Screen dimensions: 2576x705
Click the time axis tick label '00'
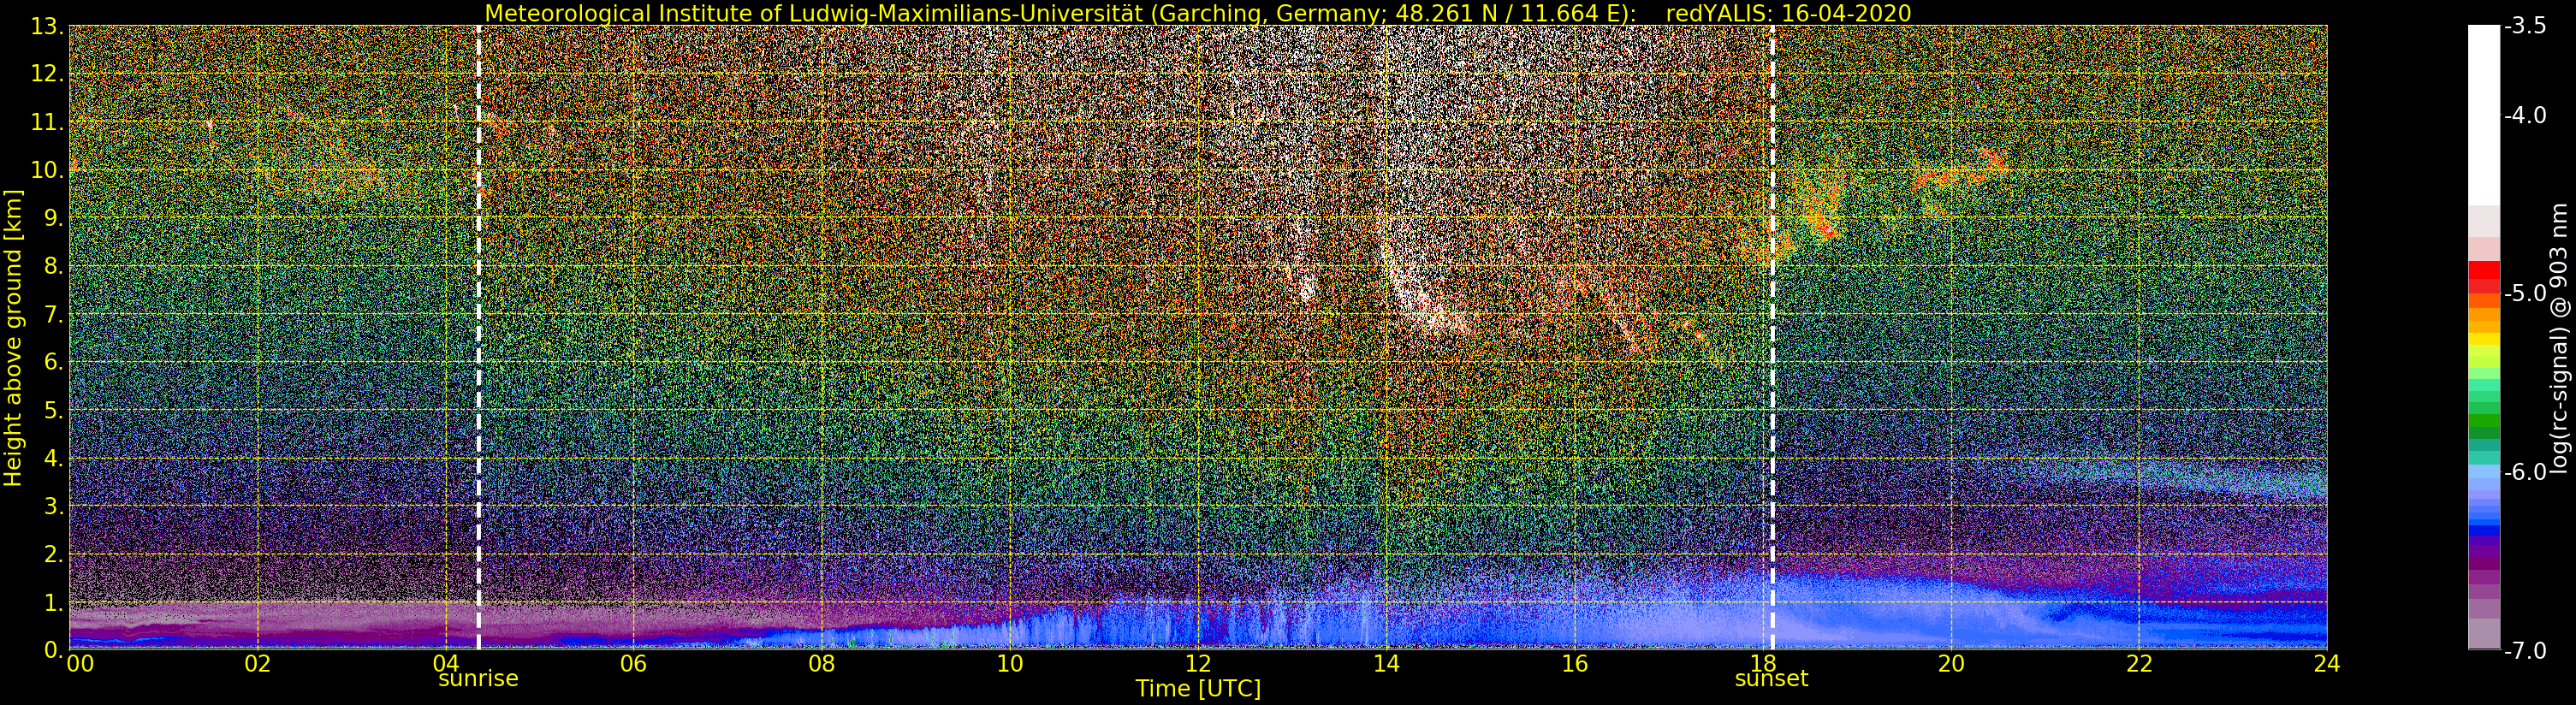[x=80, y=664]
